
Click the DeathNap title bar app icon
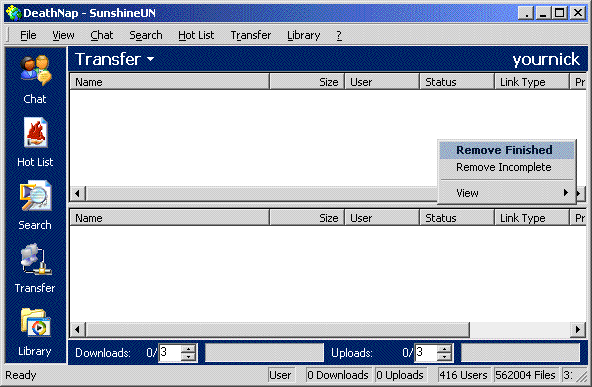14,13
